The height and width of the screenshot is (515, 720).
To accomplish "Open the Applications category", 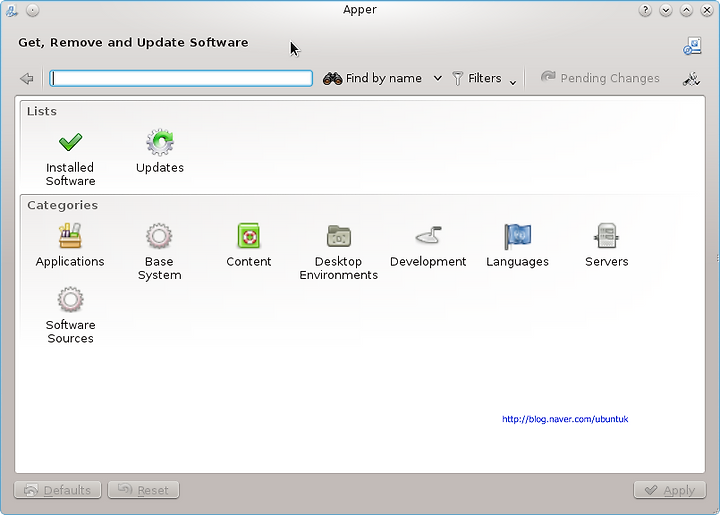I will point(70,246).
